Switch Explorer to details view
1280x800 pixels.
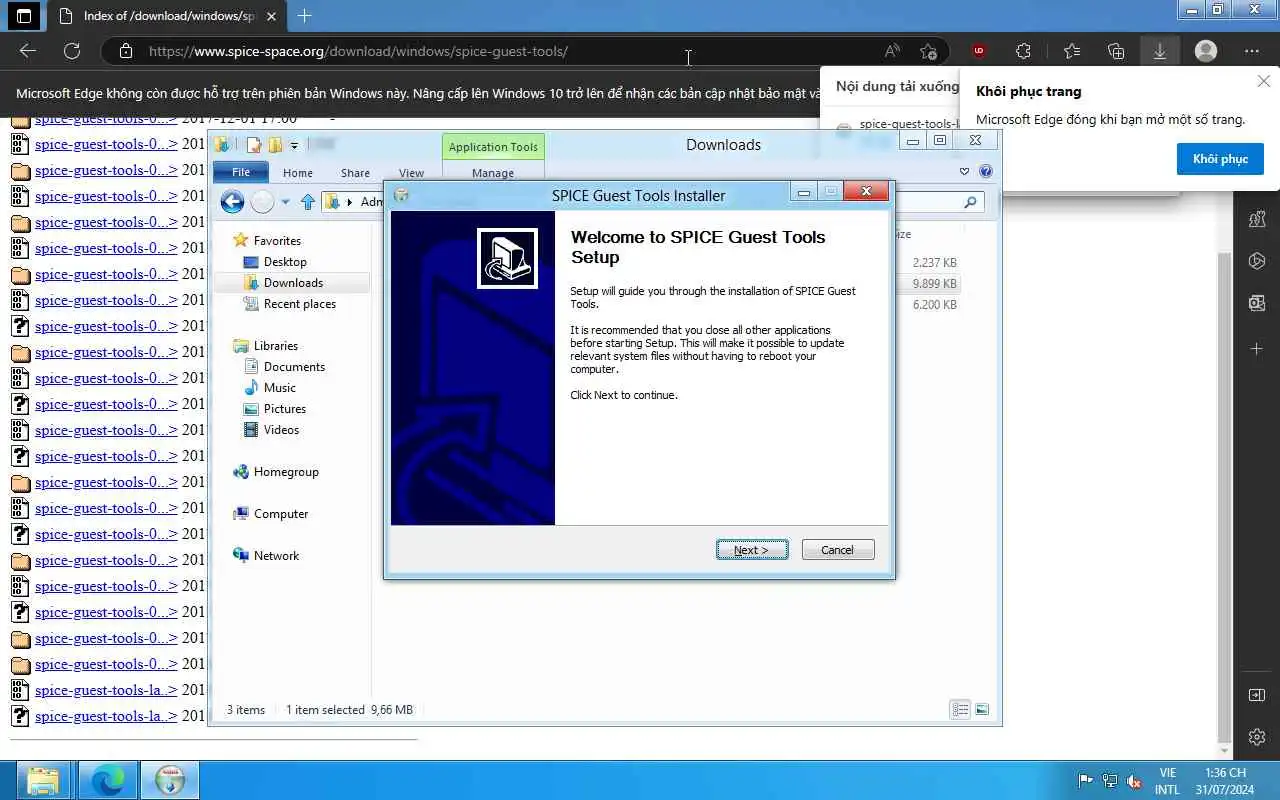[x=960, y=710]
